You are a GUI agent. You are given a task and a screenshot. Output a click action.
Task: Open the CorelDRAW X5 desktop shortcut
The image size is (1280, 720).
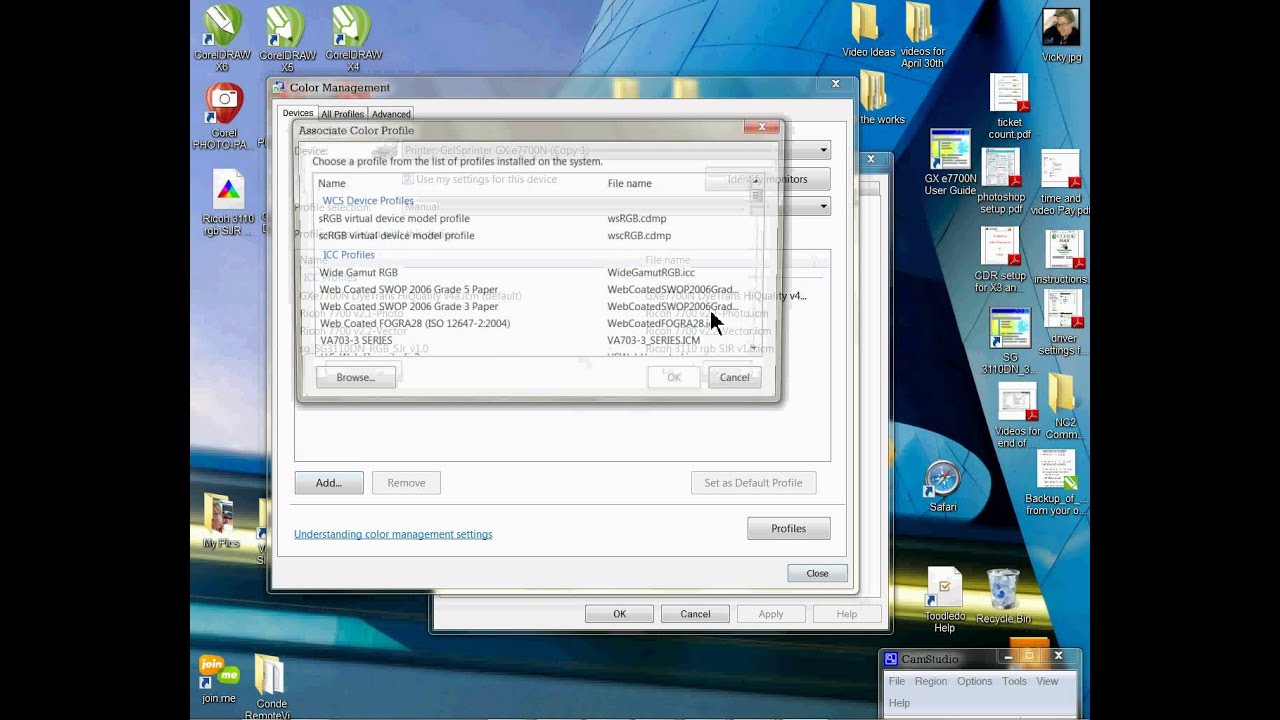288,38
